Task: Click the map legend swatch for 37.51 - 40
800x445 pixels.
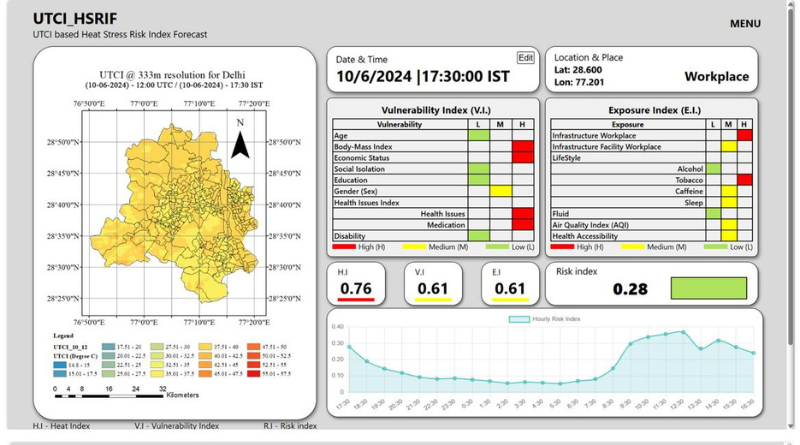Action: click(205, 347)
